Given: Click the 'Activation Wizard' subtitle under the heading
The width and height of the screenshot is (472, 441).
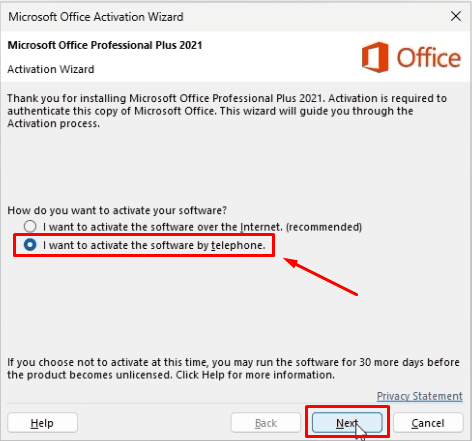Looking at the screenshot, I should (51, 69).
